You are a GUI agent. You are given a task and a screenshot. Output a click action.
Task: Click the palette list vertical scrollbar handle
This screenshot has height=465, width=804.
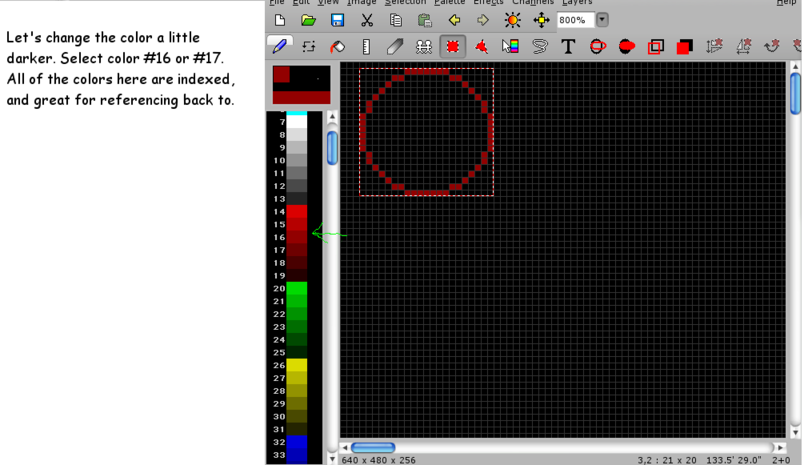pyautogui.click(x=332, y=148)
